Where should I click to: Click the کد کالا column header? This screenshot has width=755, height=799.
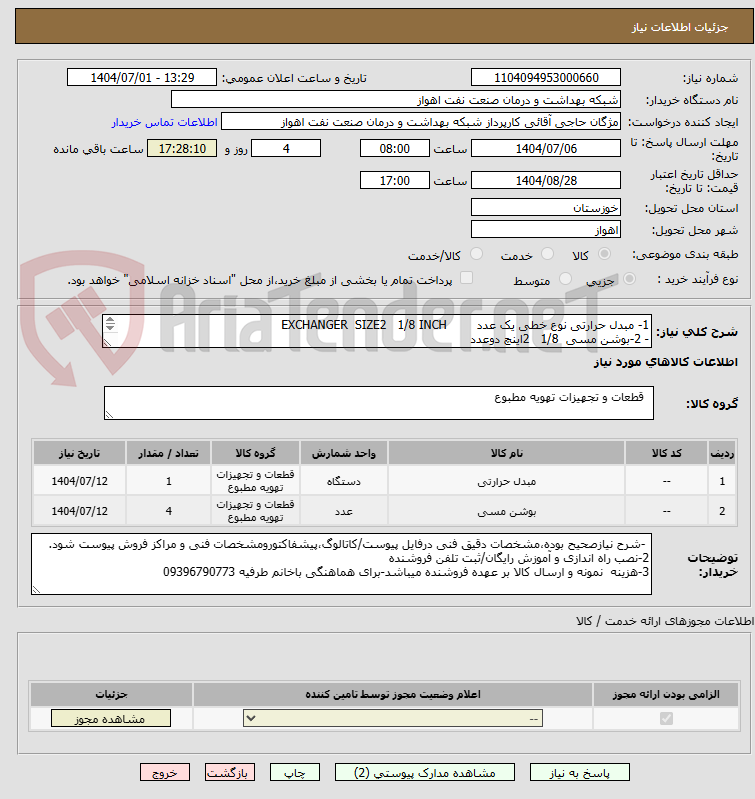coord(666,453)
